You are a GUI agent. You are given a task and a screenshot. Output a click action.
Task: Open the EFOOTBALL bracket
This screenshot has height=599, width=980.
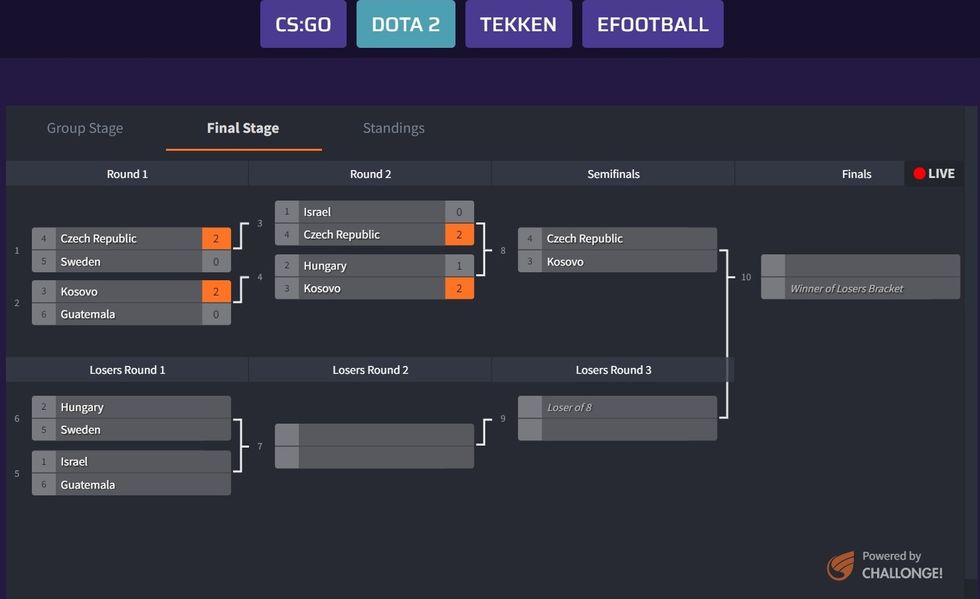point(652,24)
